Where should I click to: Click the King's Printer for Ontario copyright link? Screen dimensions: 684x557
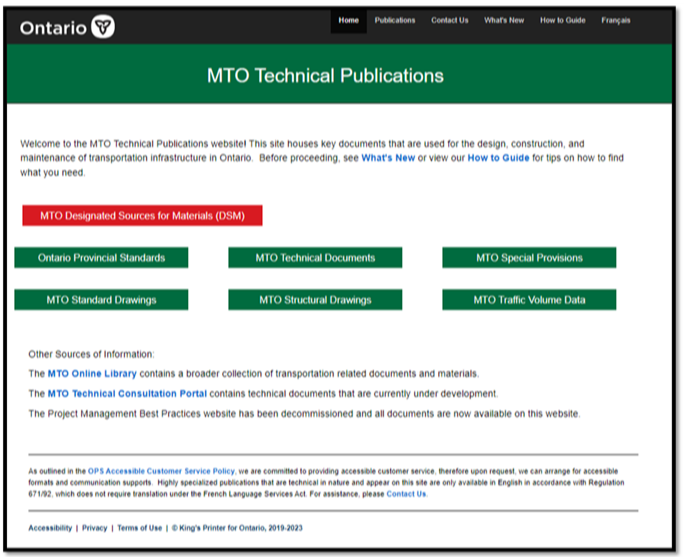coord(237,528)
